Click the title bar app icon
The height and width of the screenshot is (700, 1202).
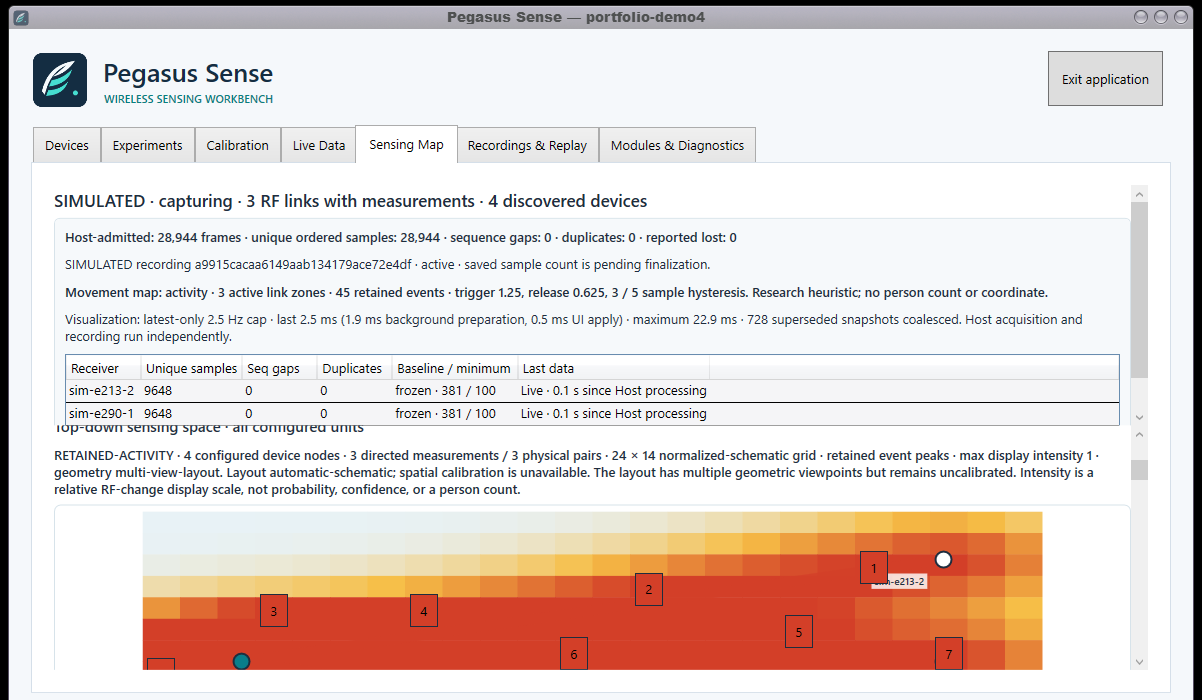click(x=21, y=17)
